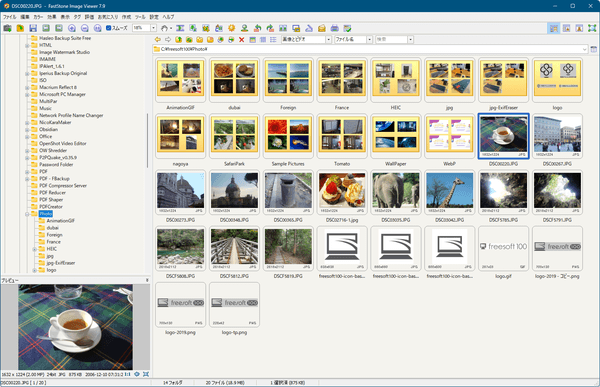
Task: Click the compare selected images icon
Action: point(283,28)
